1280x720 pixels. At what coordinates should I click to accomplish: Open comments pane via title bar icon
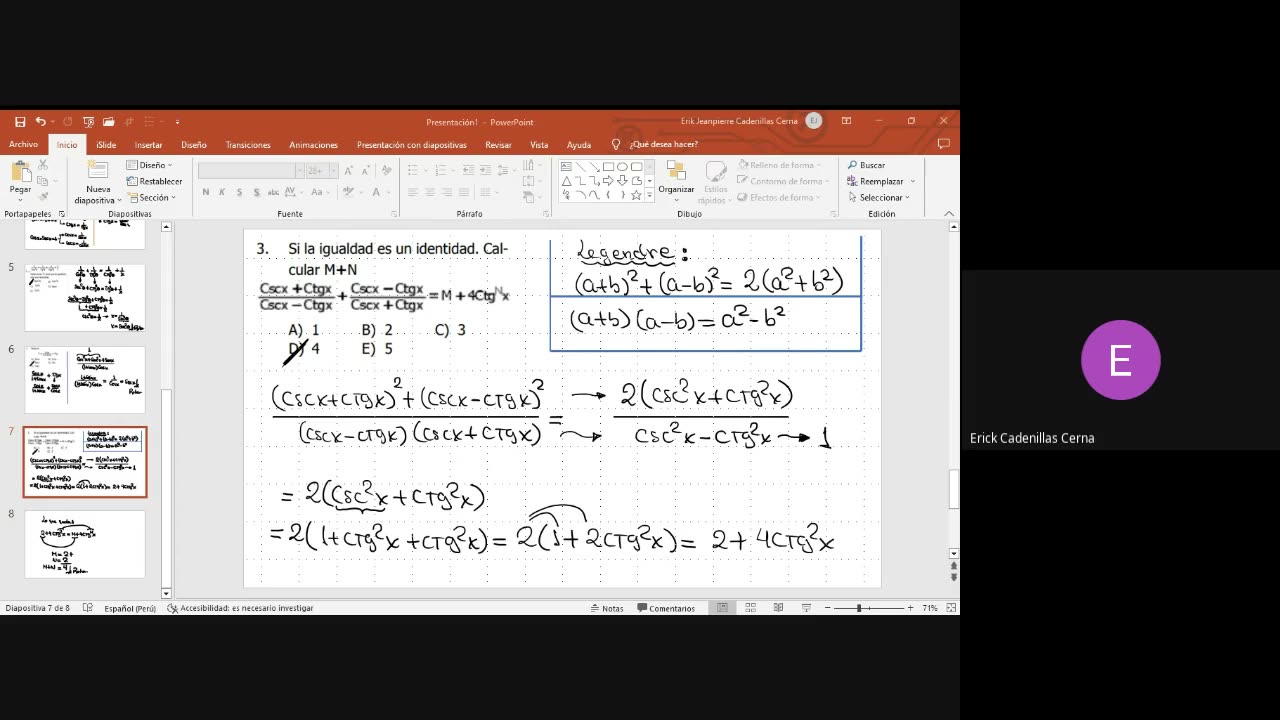click(943, 144)
